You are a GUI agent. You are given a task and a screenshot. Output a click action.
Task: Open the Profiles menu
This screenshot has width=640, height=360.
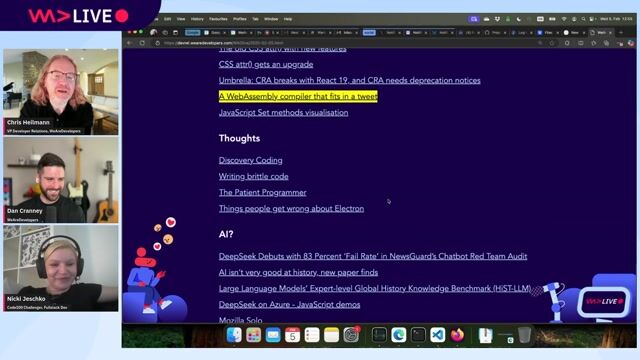click(x=240, y=19)
